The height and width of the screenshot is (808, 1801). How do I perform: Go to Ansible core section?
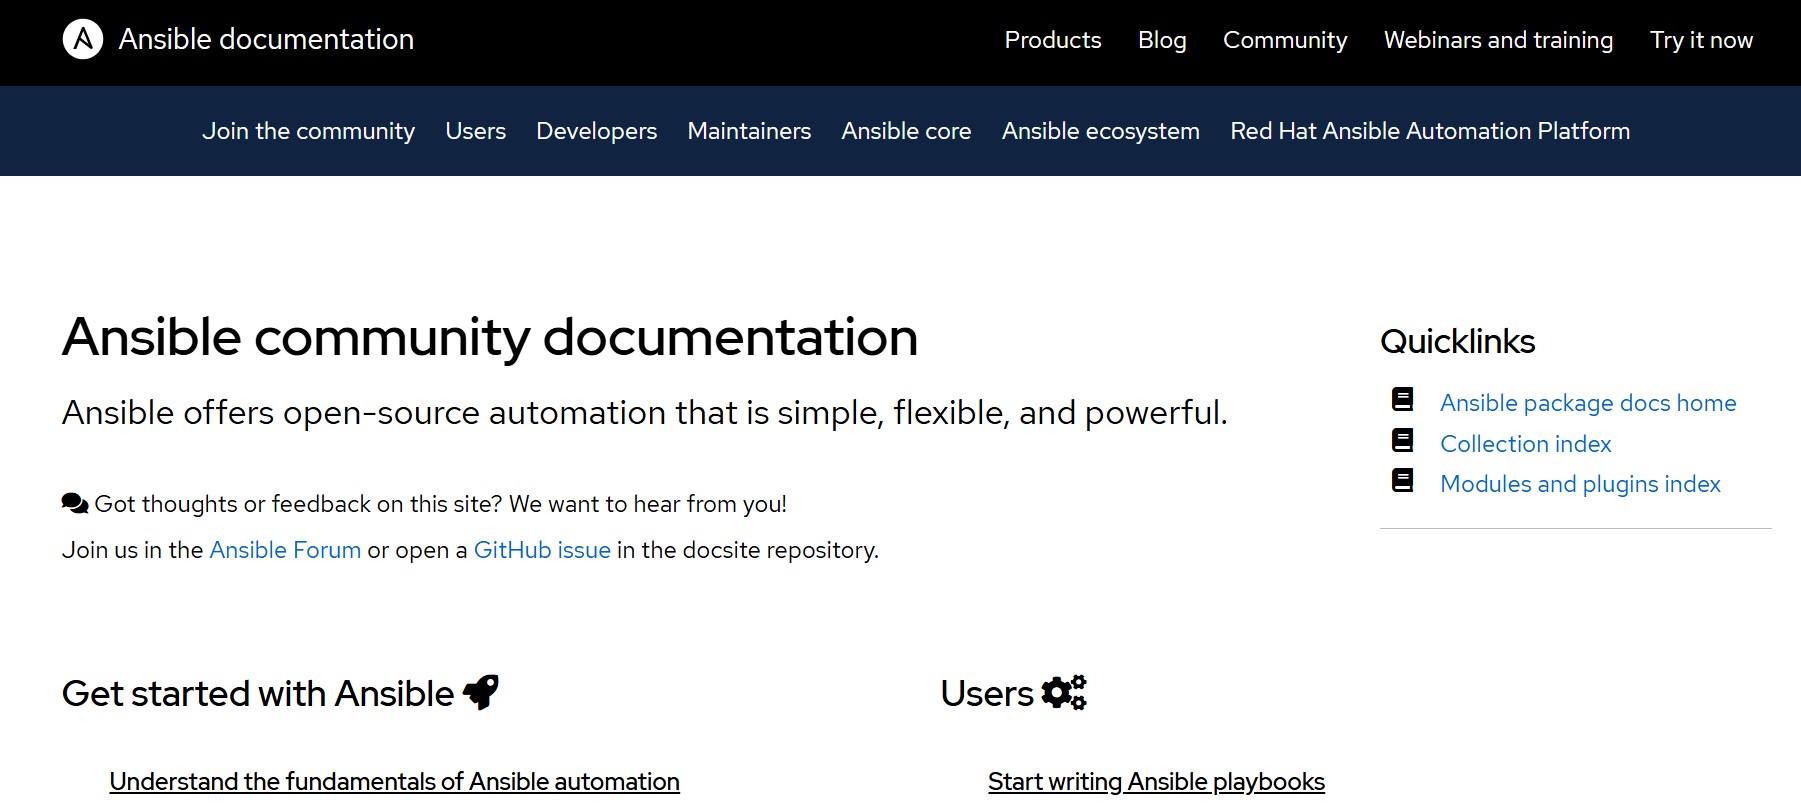click(x=906, y=131)
